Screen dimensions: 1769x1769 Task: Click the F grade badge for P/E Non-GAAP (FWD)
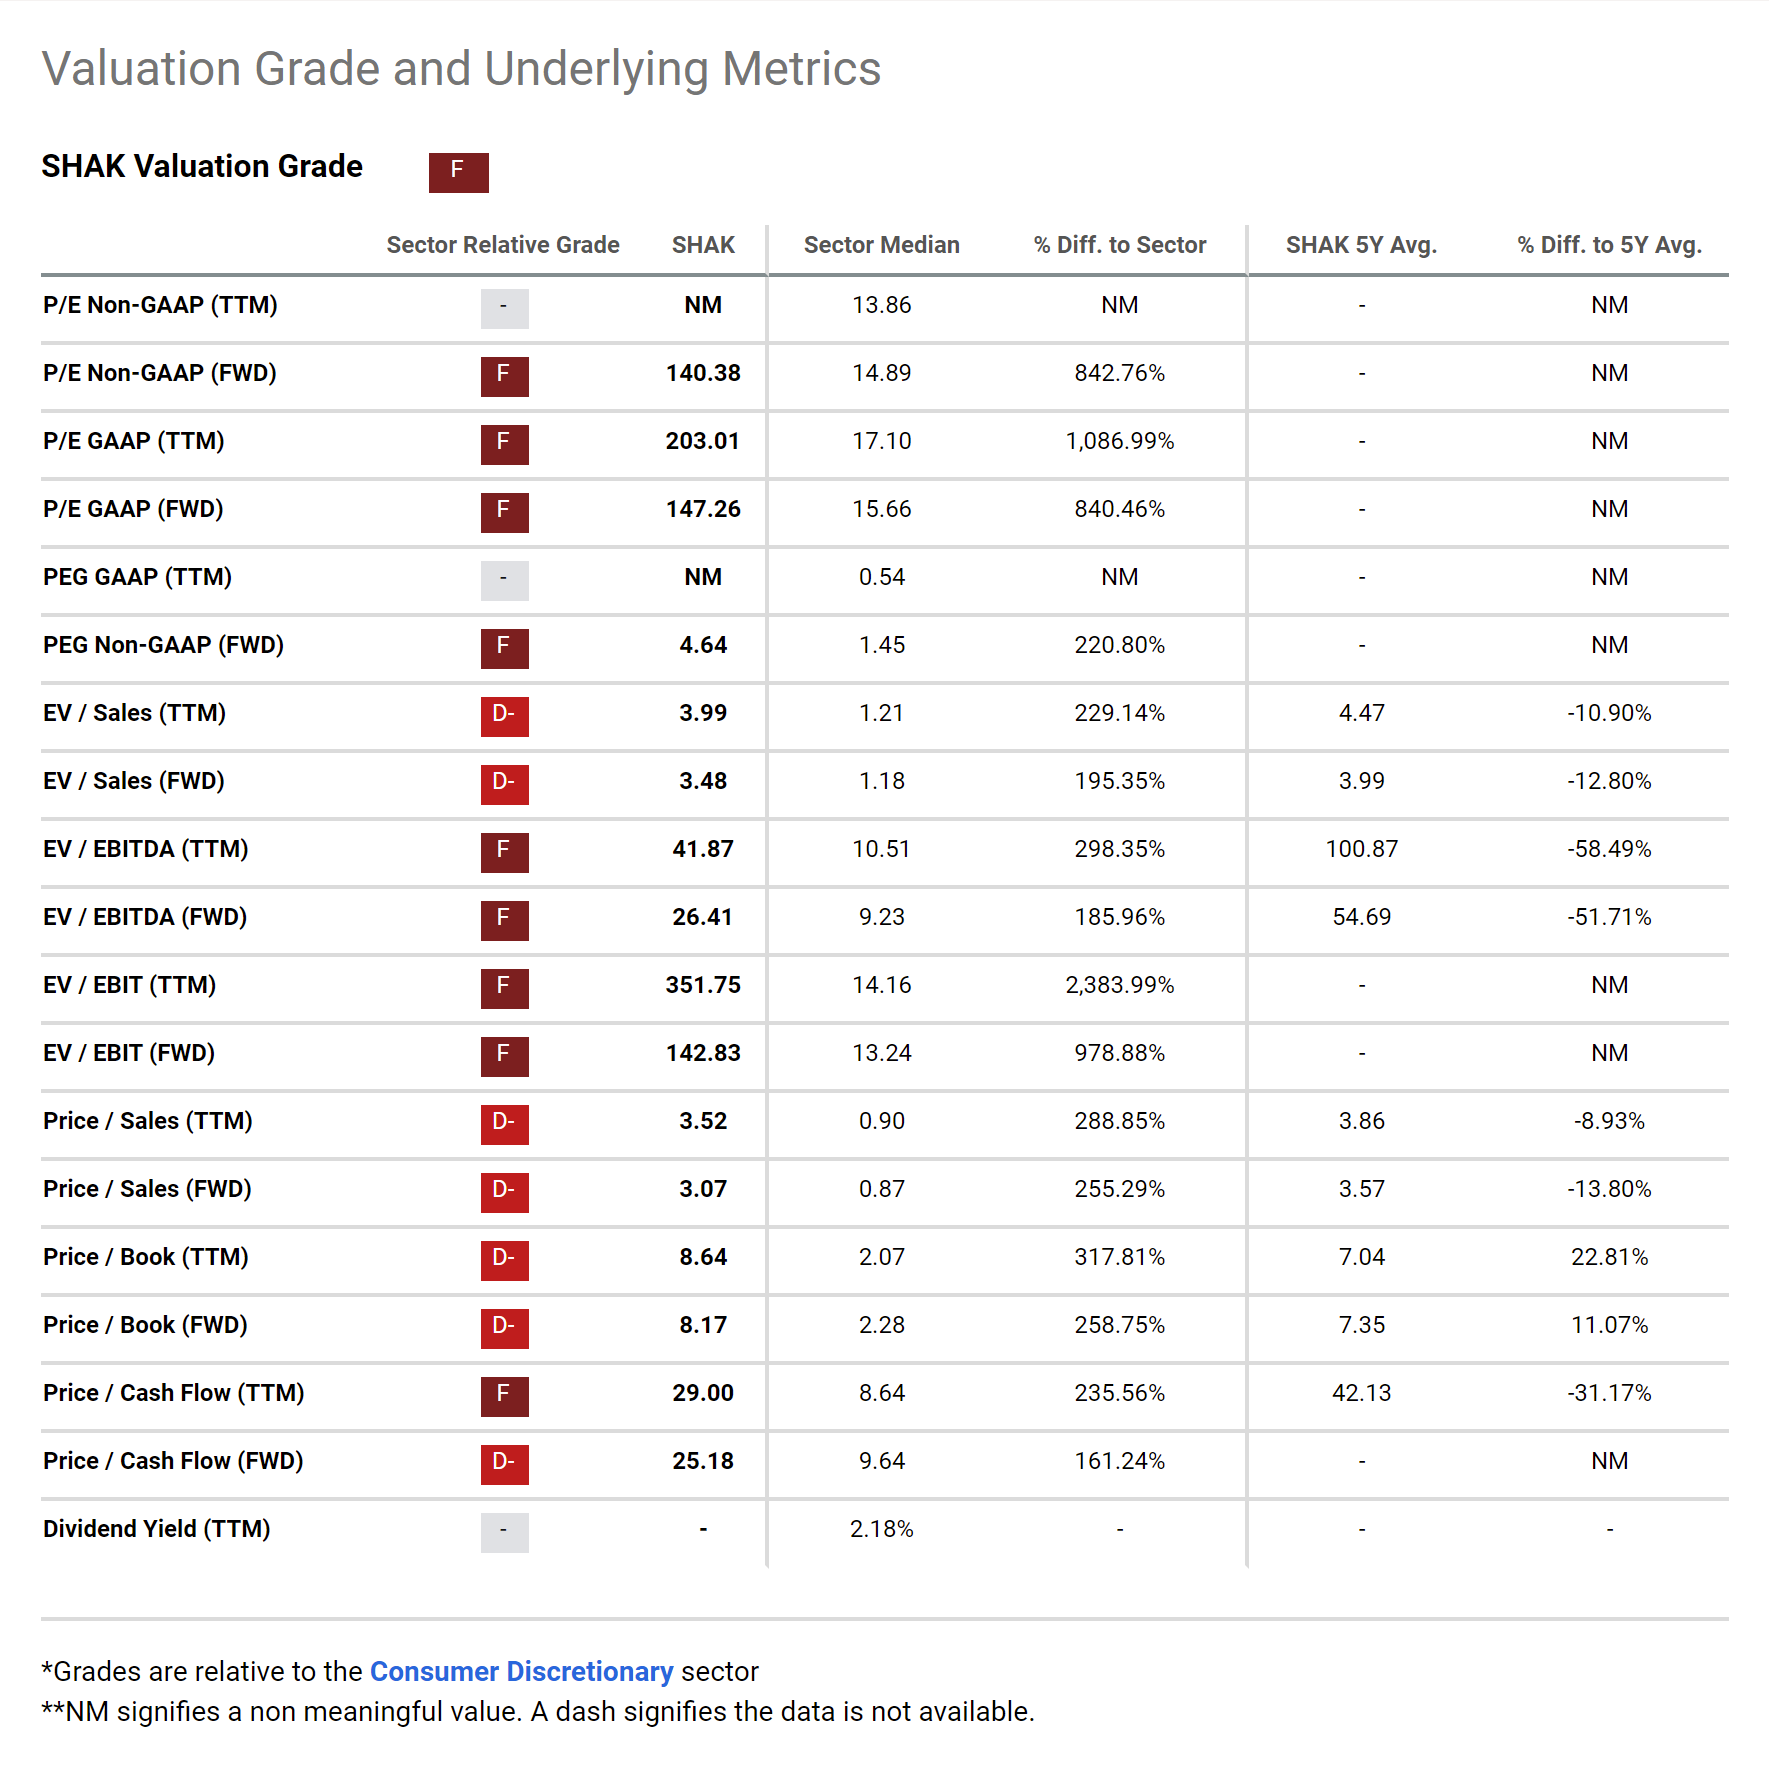coord(504,376)
